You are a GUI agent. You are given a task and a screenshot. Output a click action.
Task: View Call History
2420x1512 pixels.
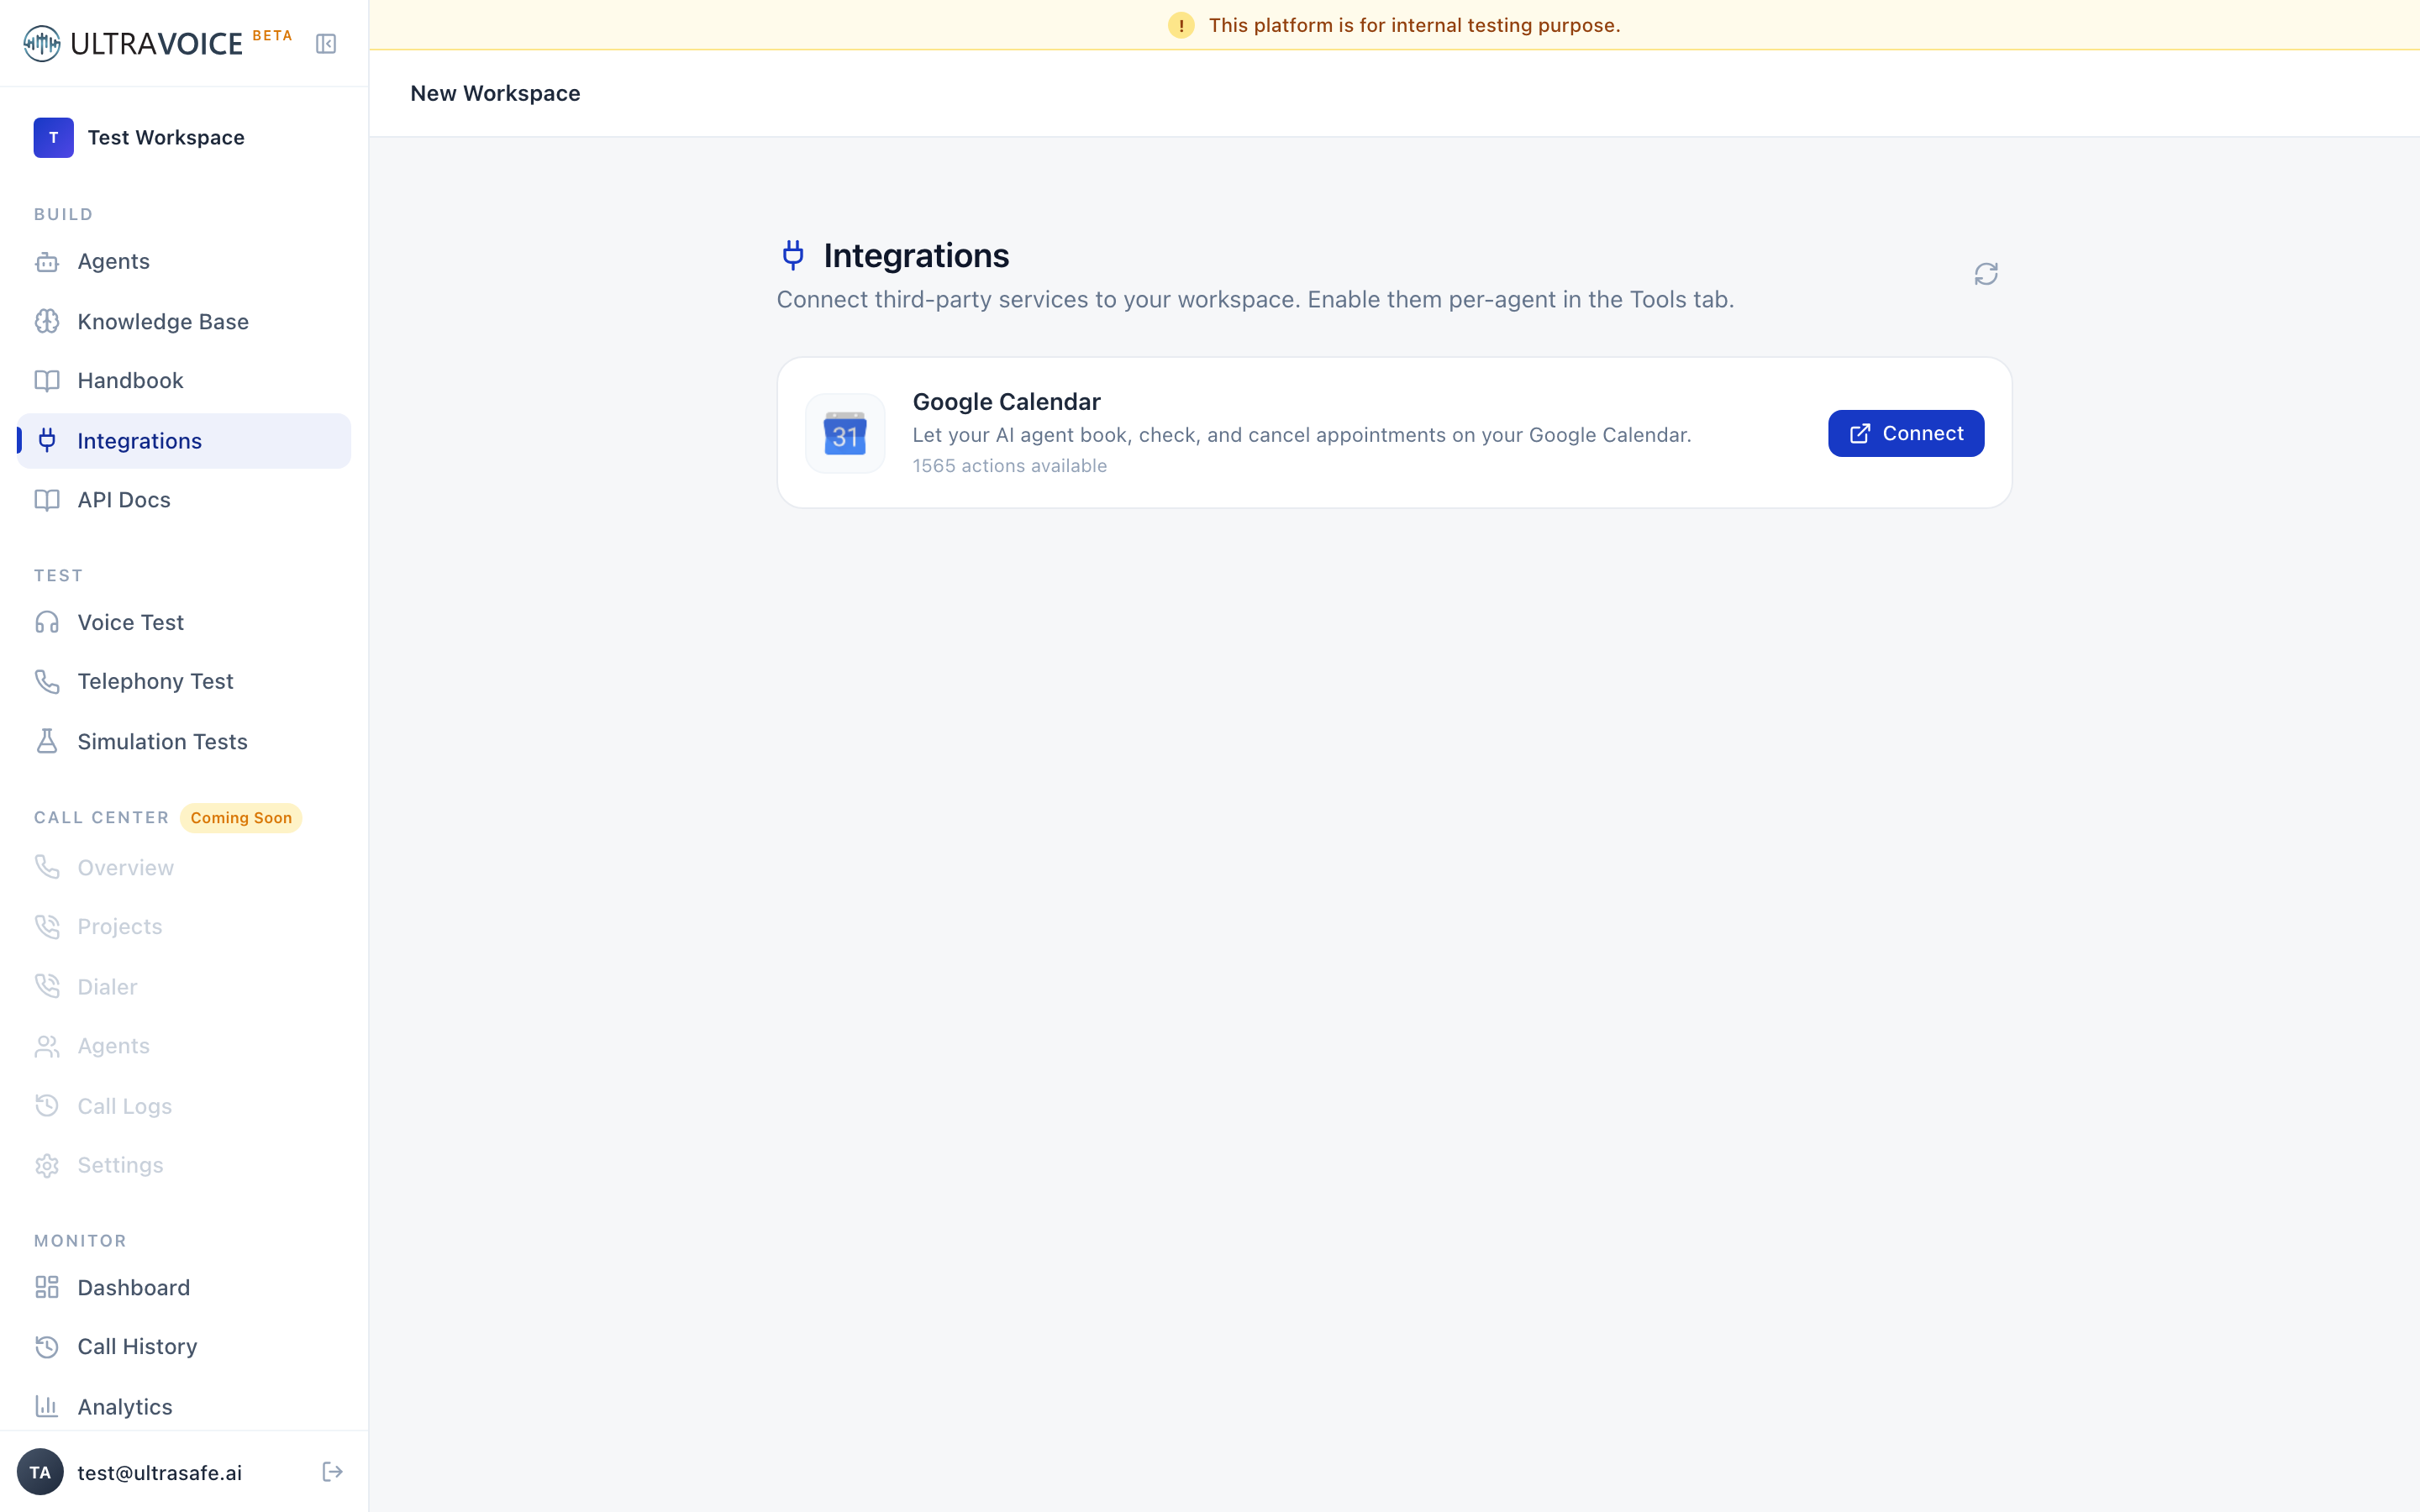[x=184, y=1347]
